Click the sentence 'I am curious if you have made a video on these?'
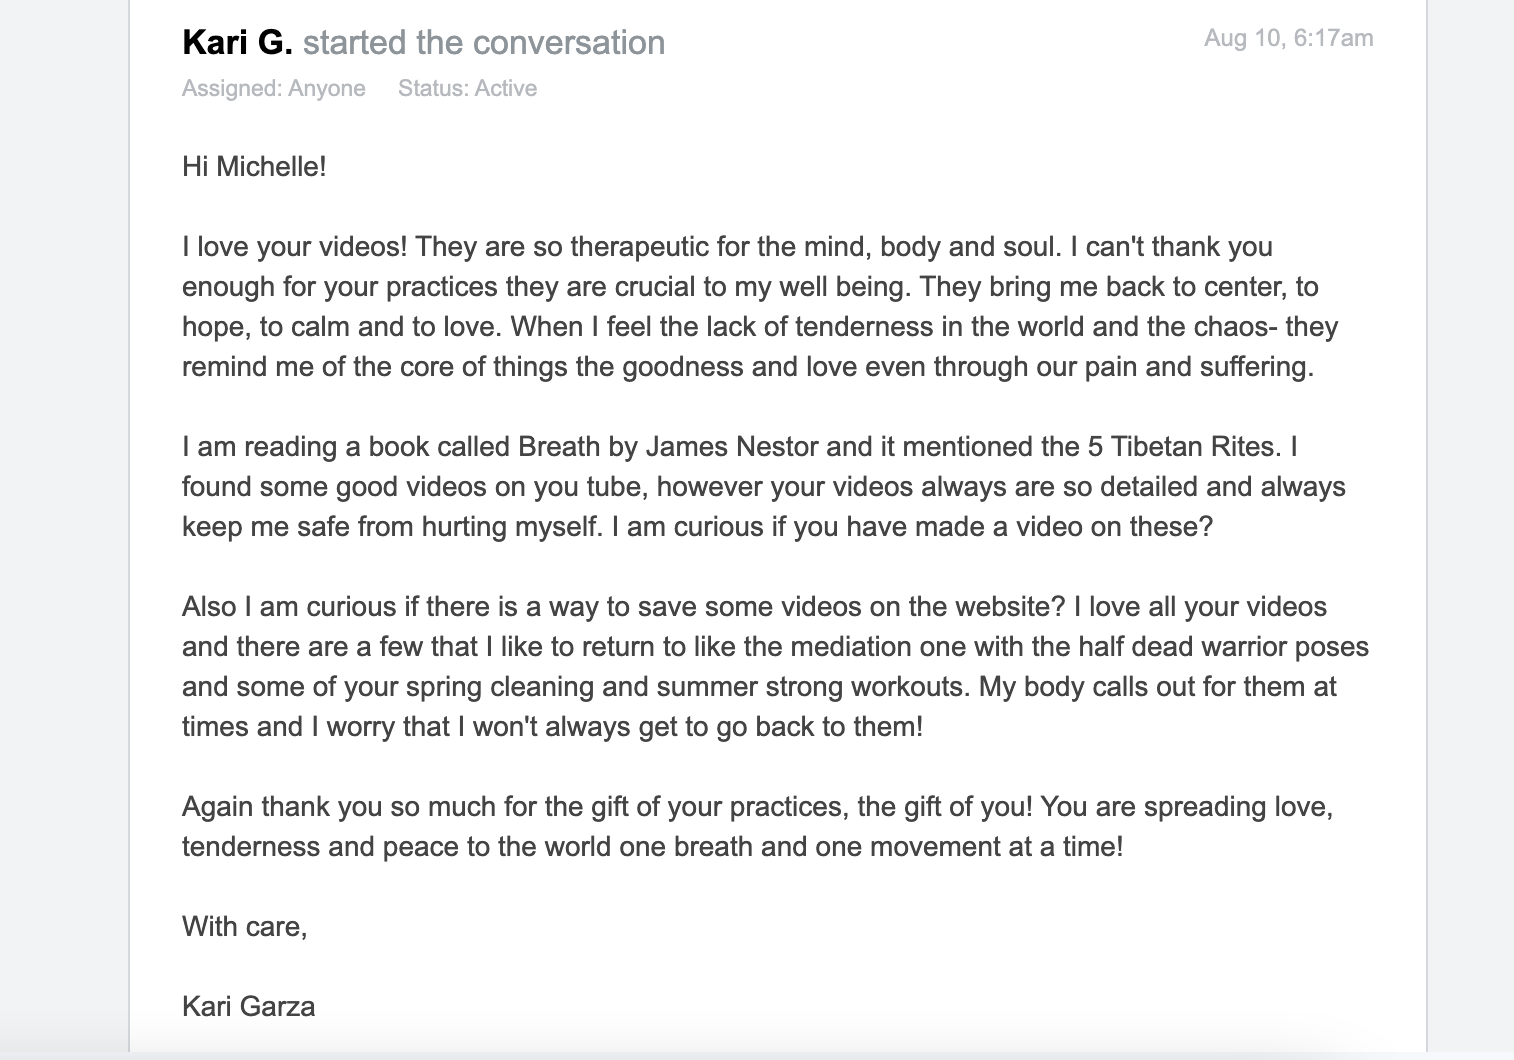The height and width of the screenshot is (1060, 1514). click(x=919, y=526)
